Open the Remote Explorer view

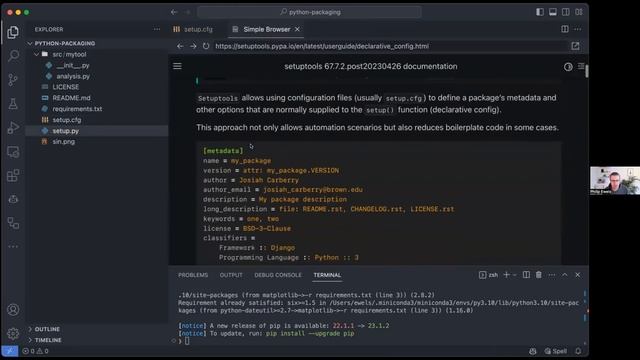(13, 152)
